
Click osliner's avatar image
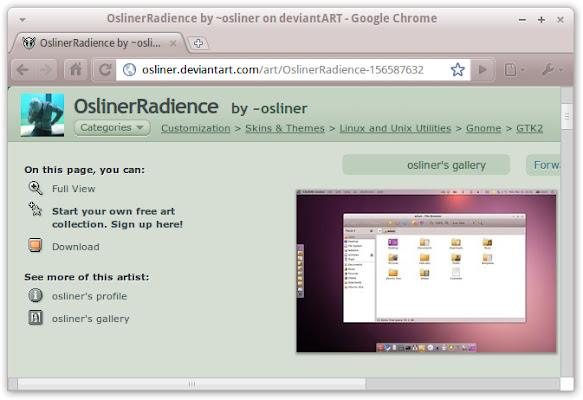pos(42,115)
